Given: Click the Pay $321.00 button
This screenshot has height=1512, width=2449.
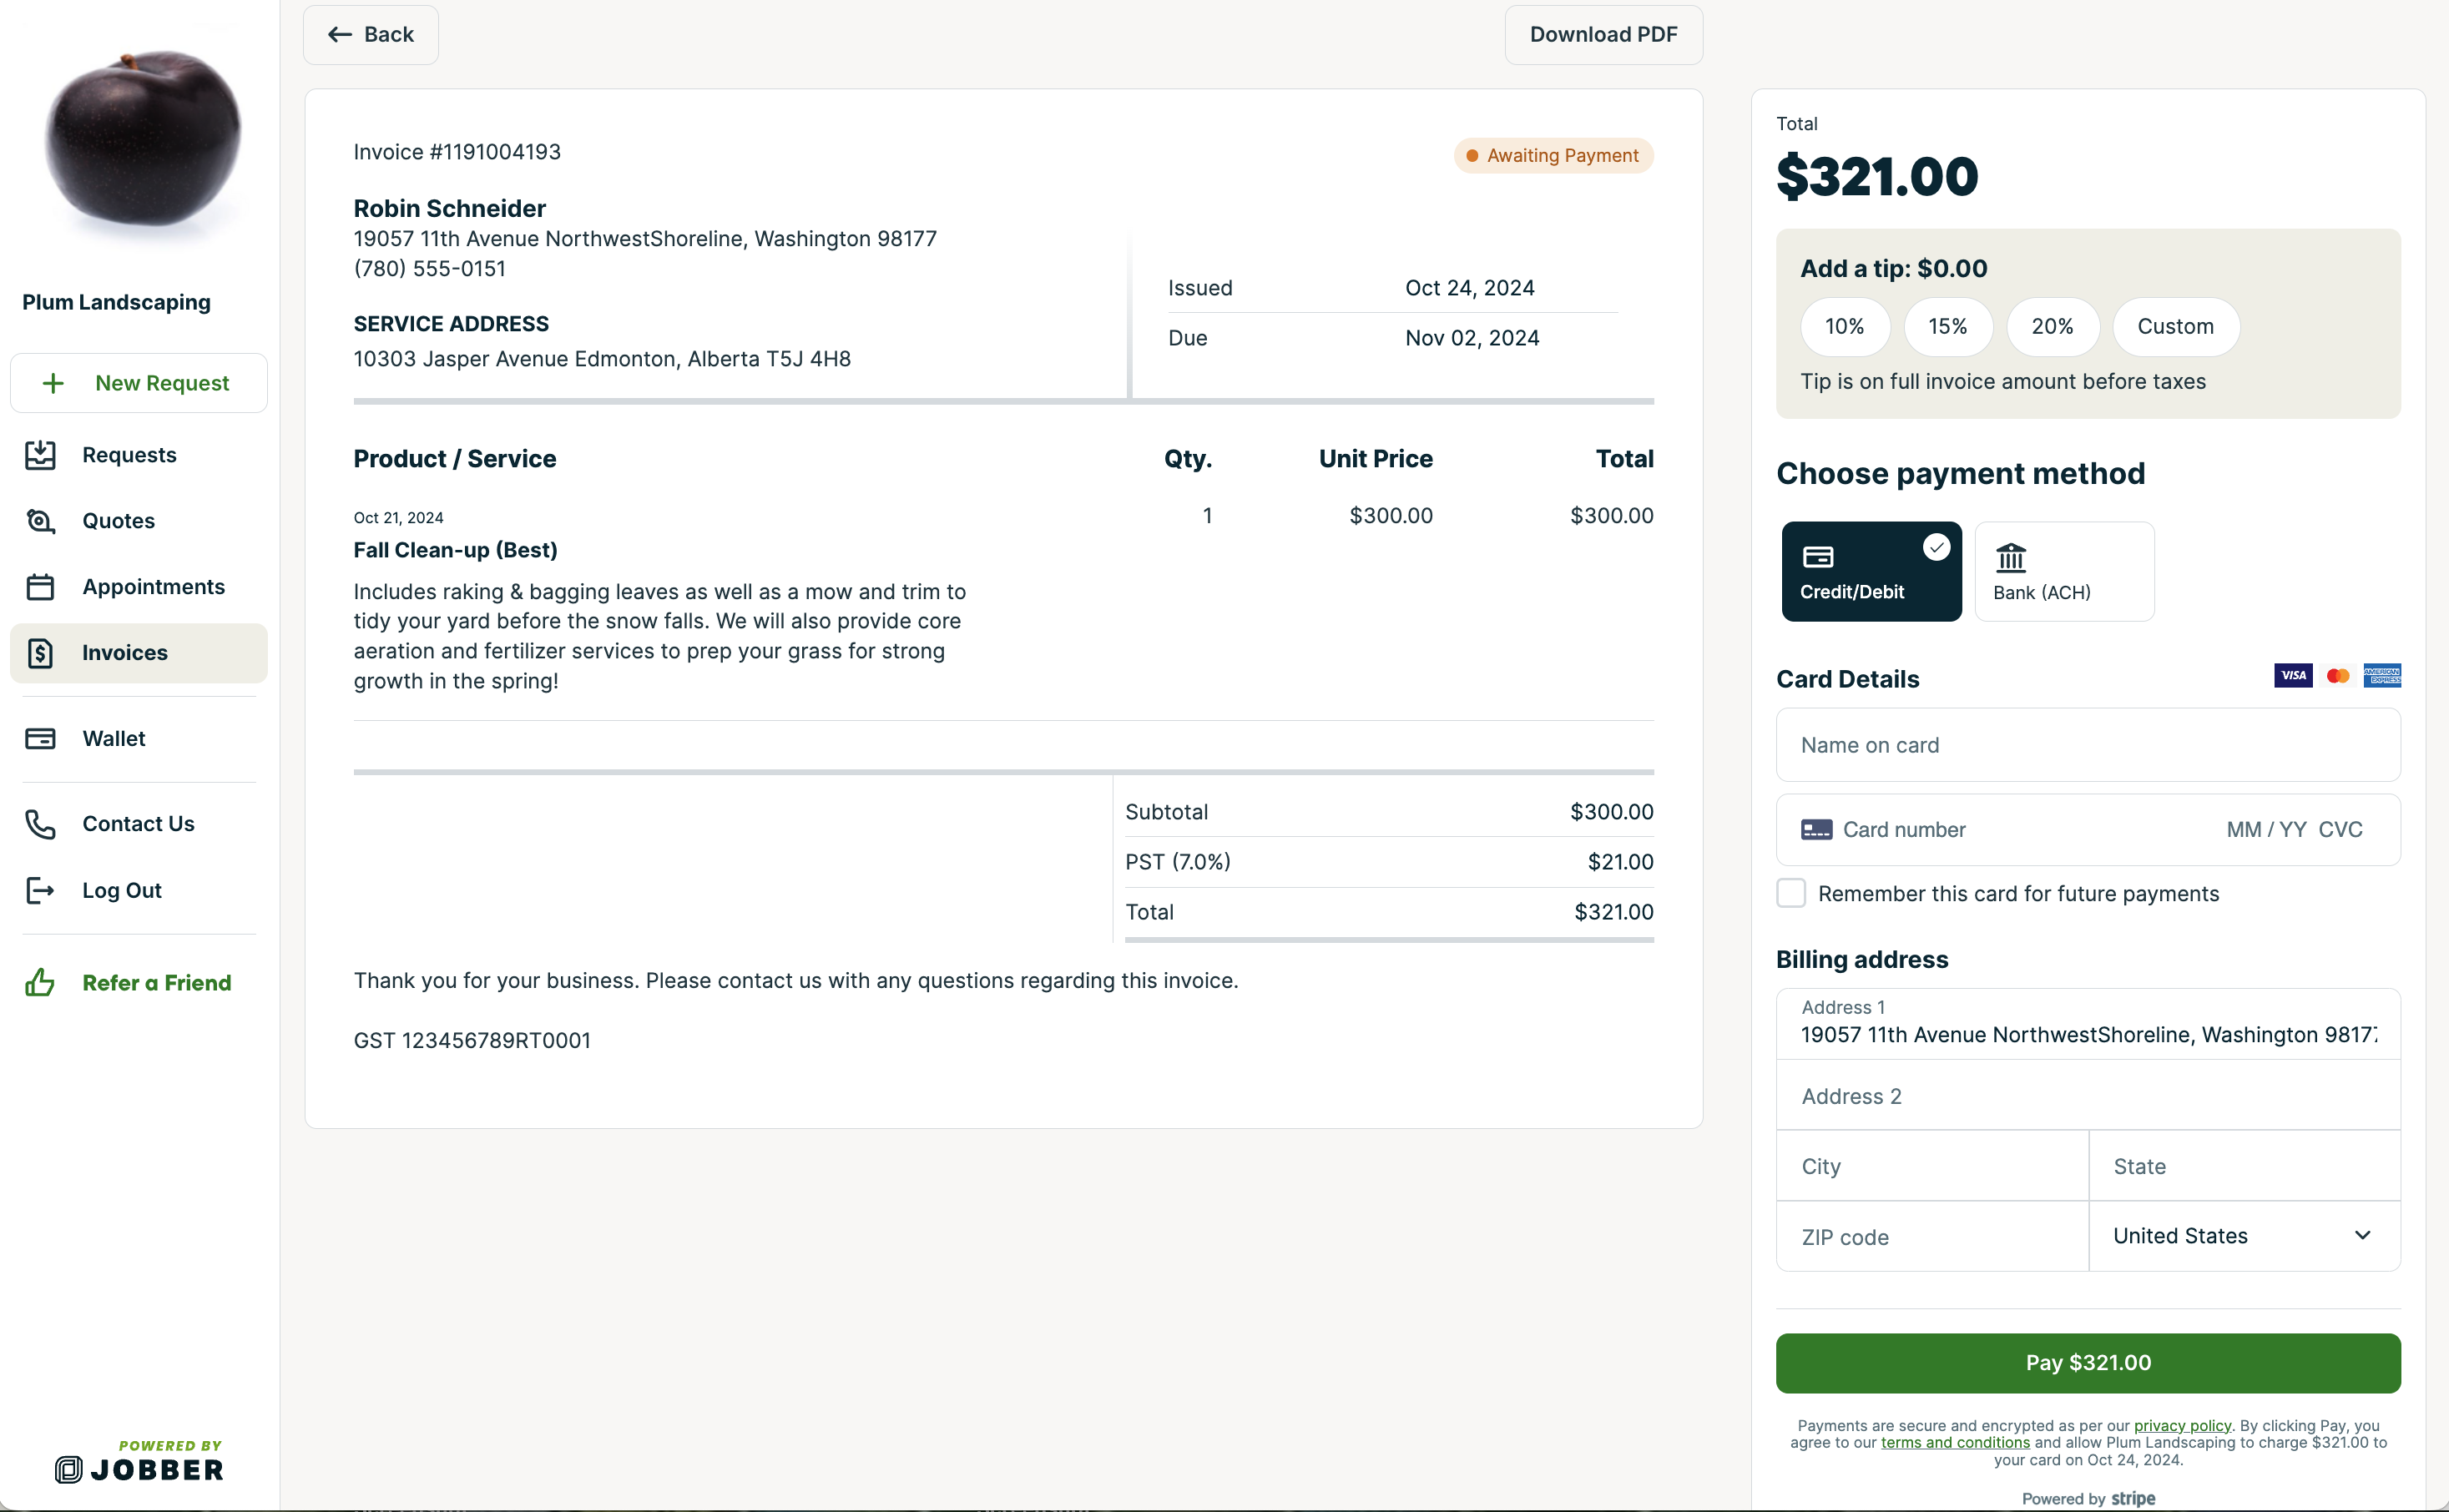Looking at the screenshot, I should [x=2087, y=1362].
